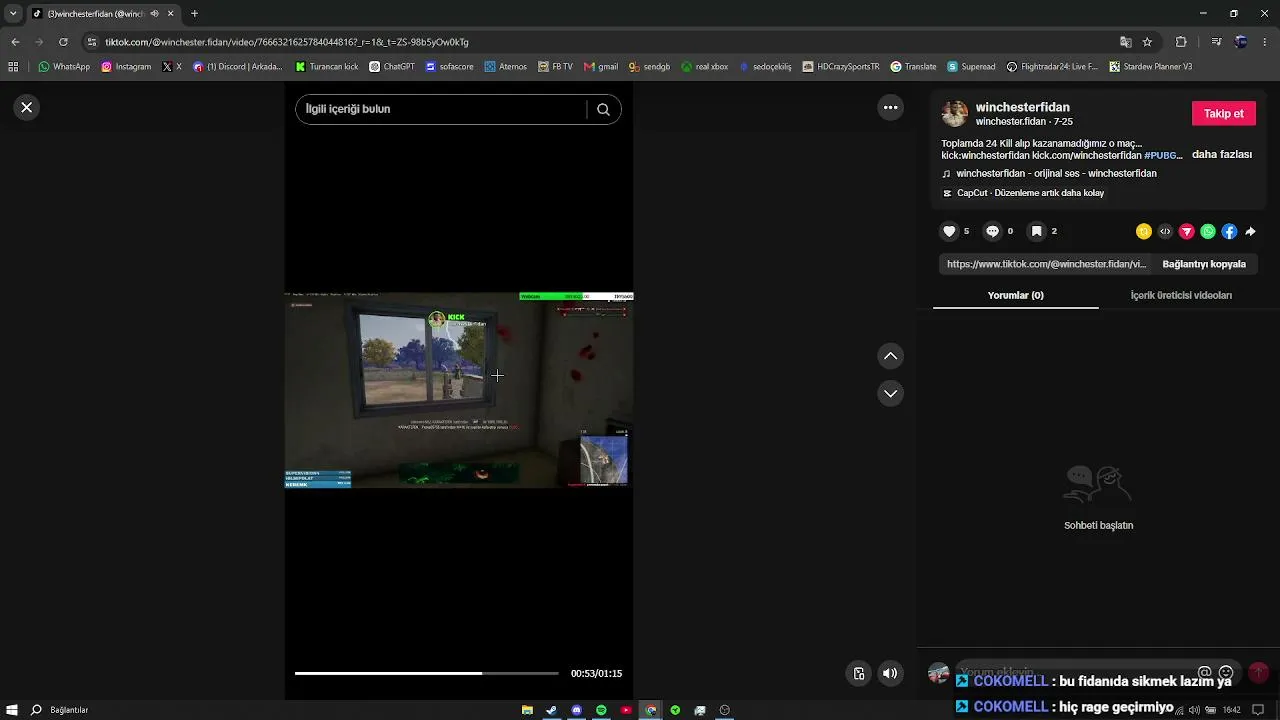The height and width of the screenshot is (720, 1280).
Task: Click the search magnifier icon in video search
Action: [603, 110]
